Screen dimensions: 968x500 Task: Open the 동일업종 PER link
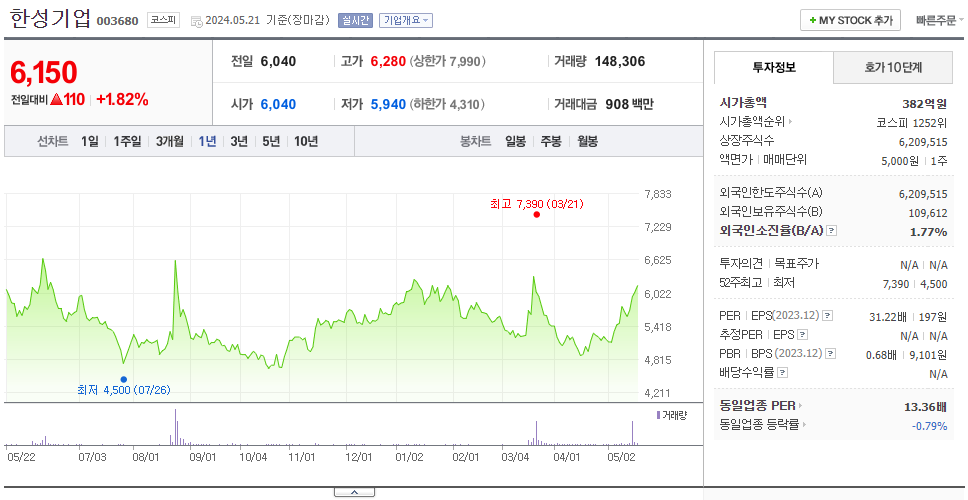(x=761, y=406)
